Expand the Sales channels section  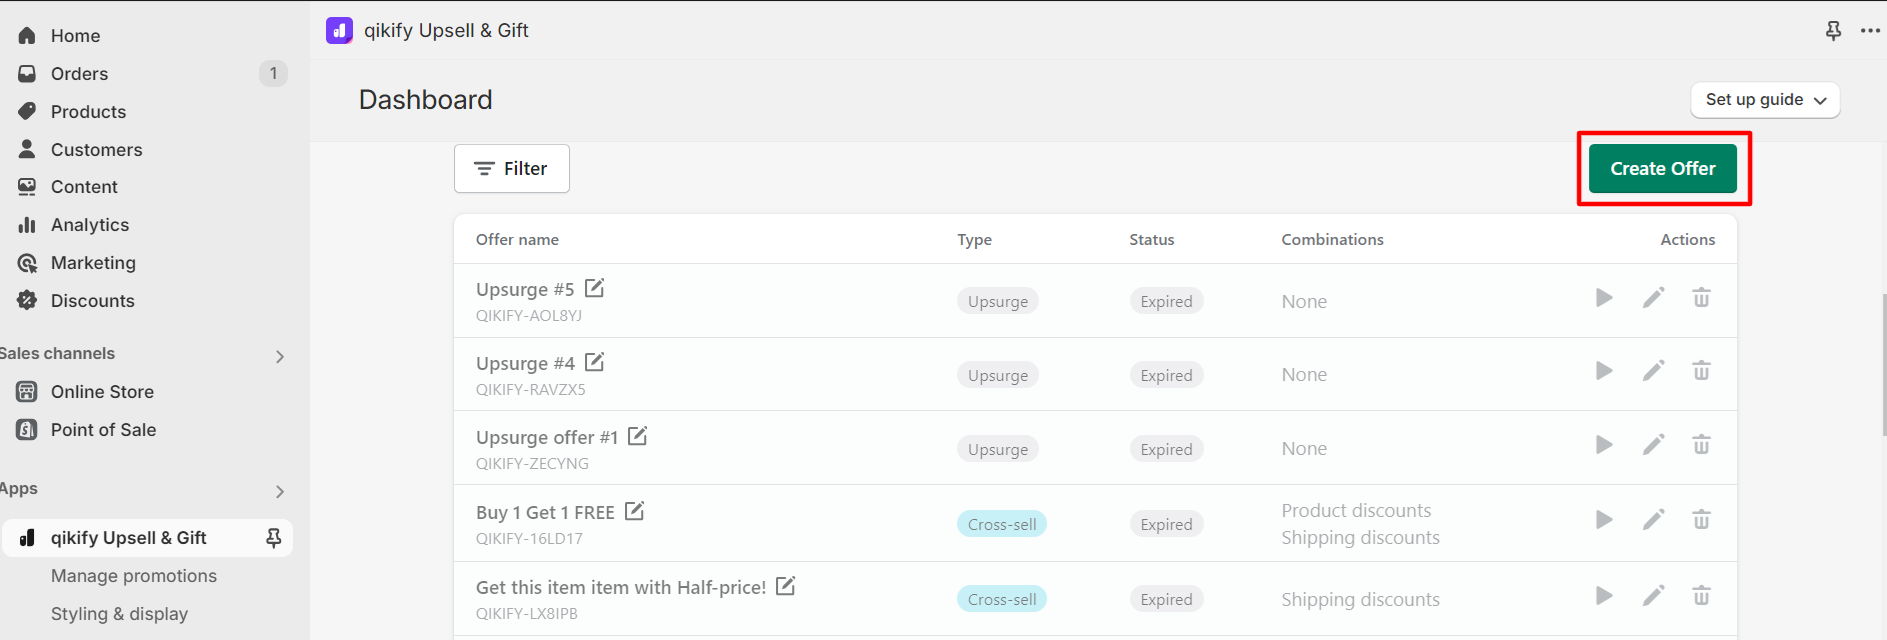tap(279, 356)
